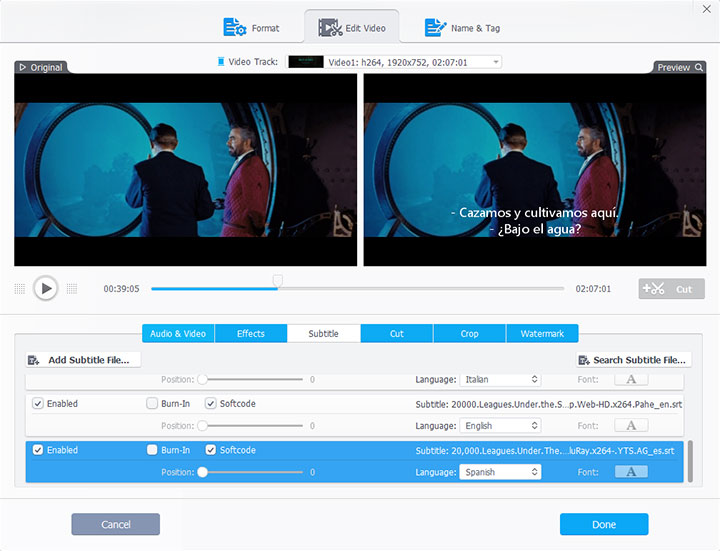Toggle Enabled for English subtitle
This screenshot has width=720, height=551.
pyautogui.click(x=38, y=404)
